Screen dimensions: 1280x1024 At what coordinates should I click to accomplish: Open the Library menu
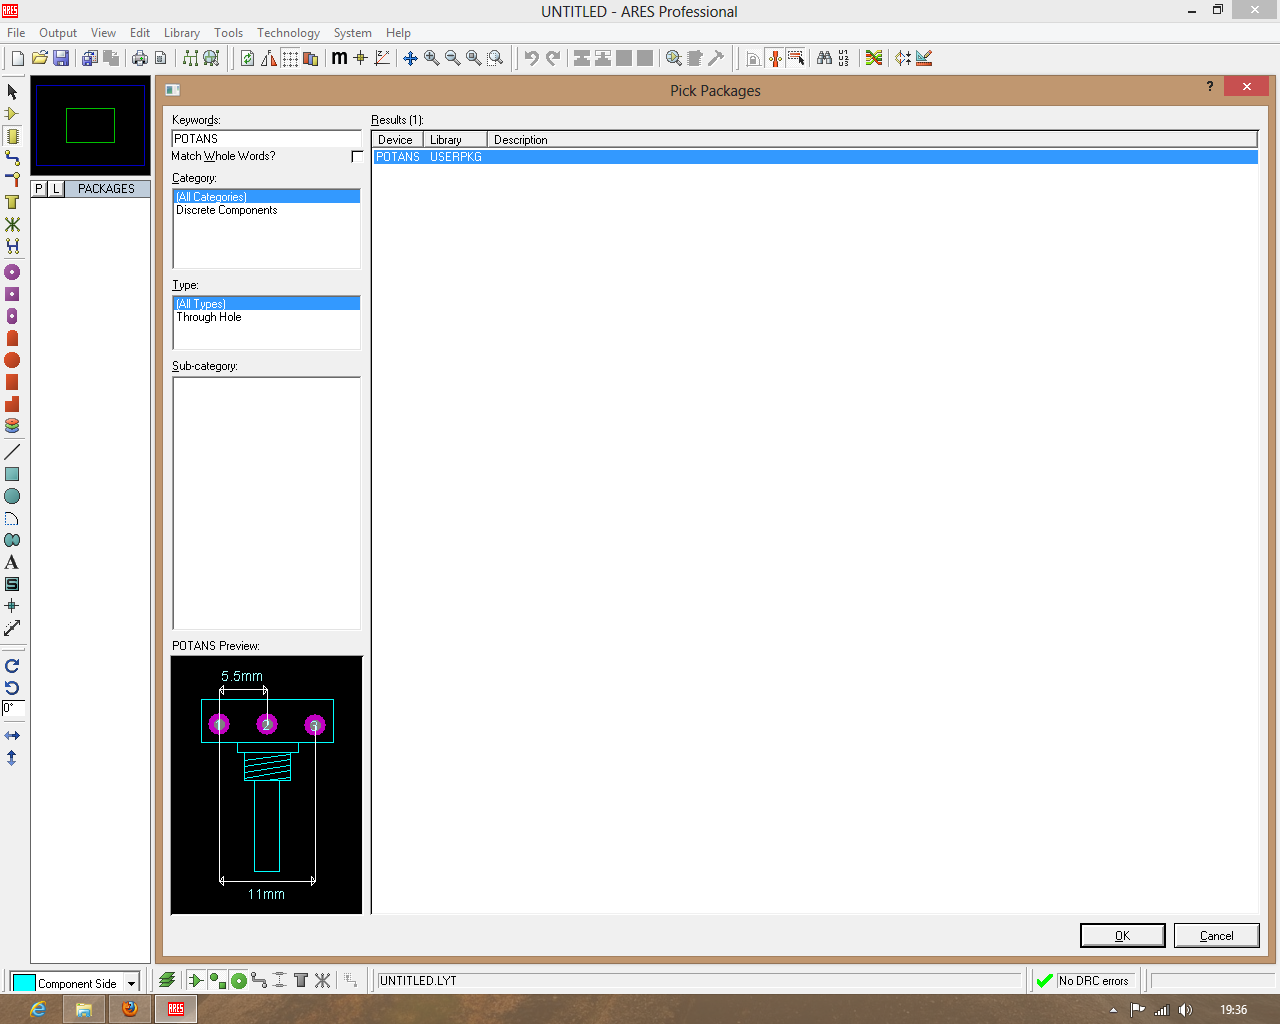182,33
